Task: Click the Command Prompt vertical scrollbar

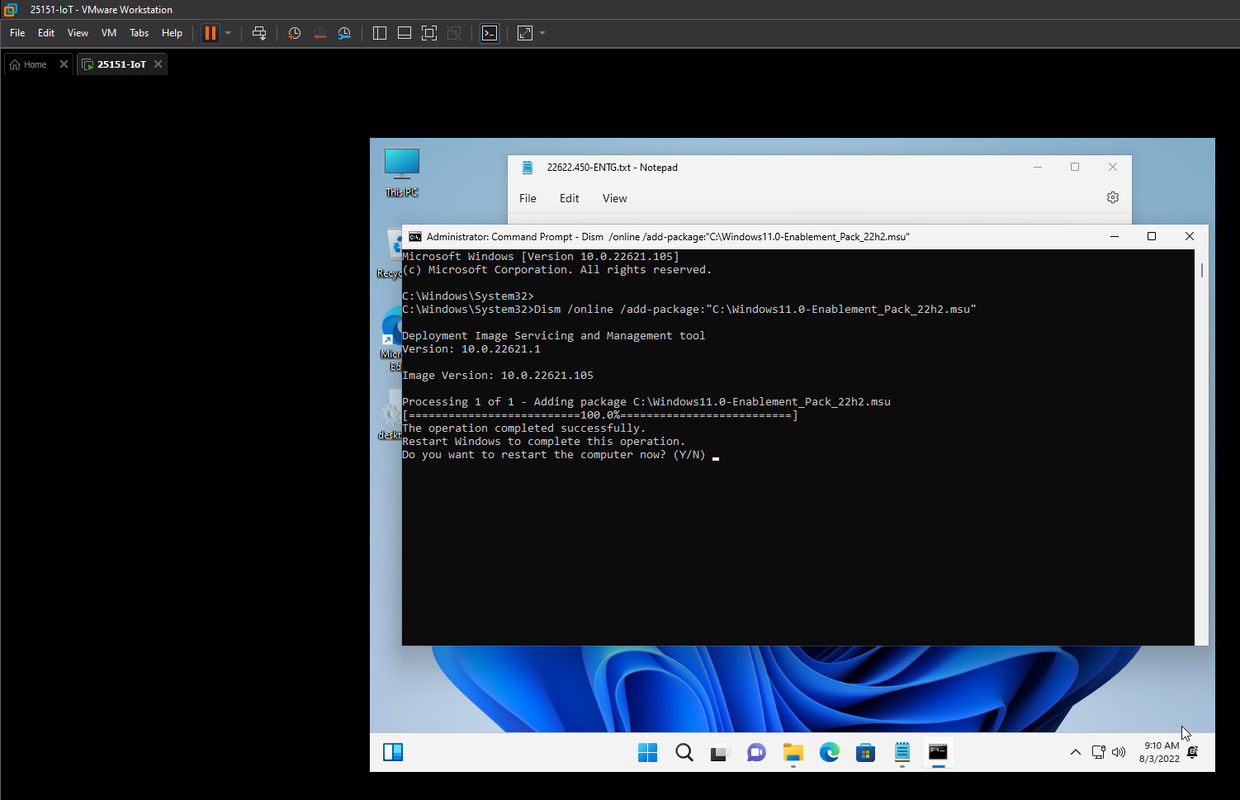Action: 1201,447
